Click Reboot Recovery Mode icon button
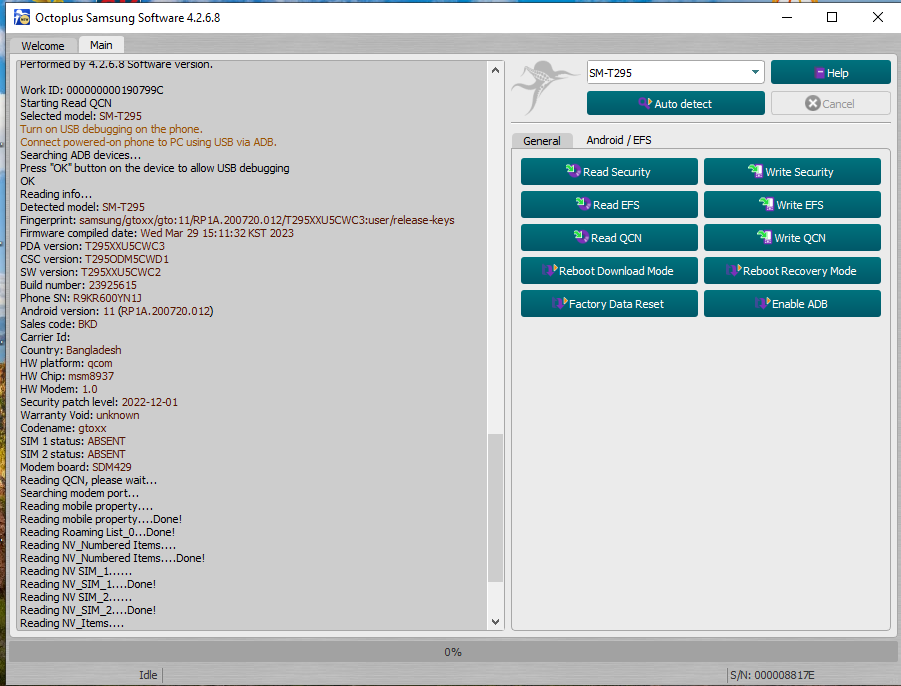The height and width of the screenshot is (686, 901). coord(733,270)
